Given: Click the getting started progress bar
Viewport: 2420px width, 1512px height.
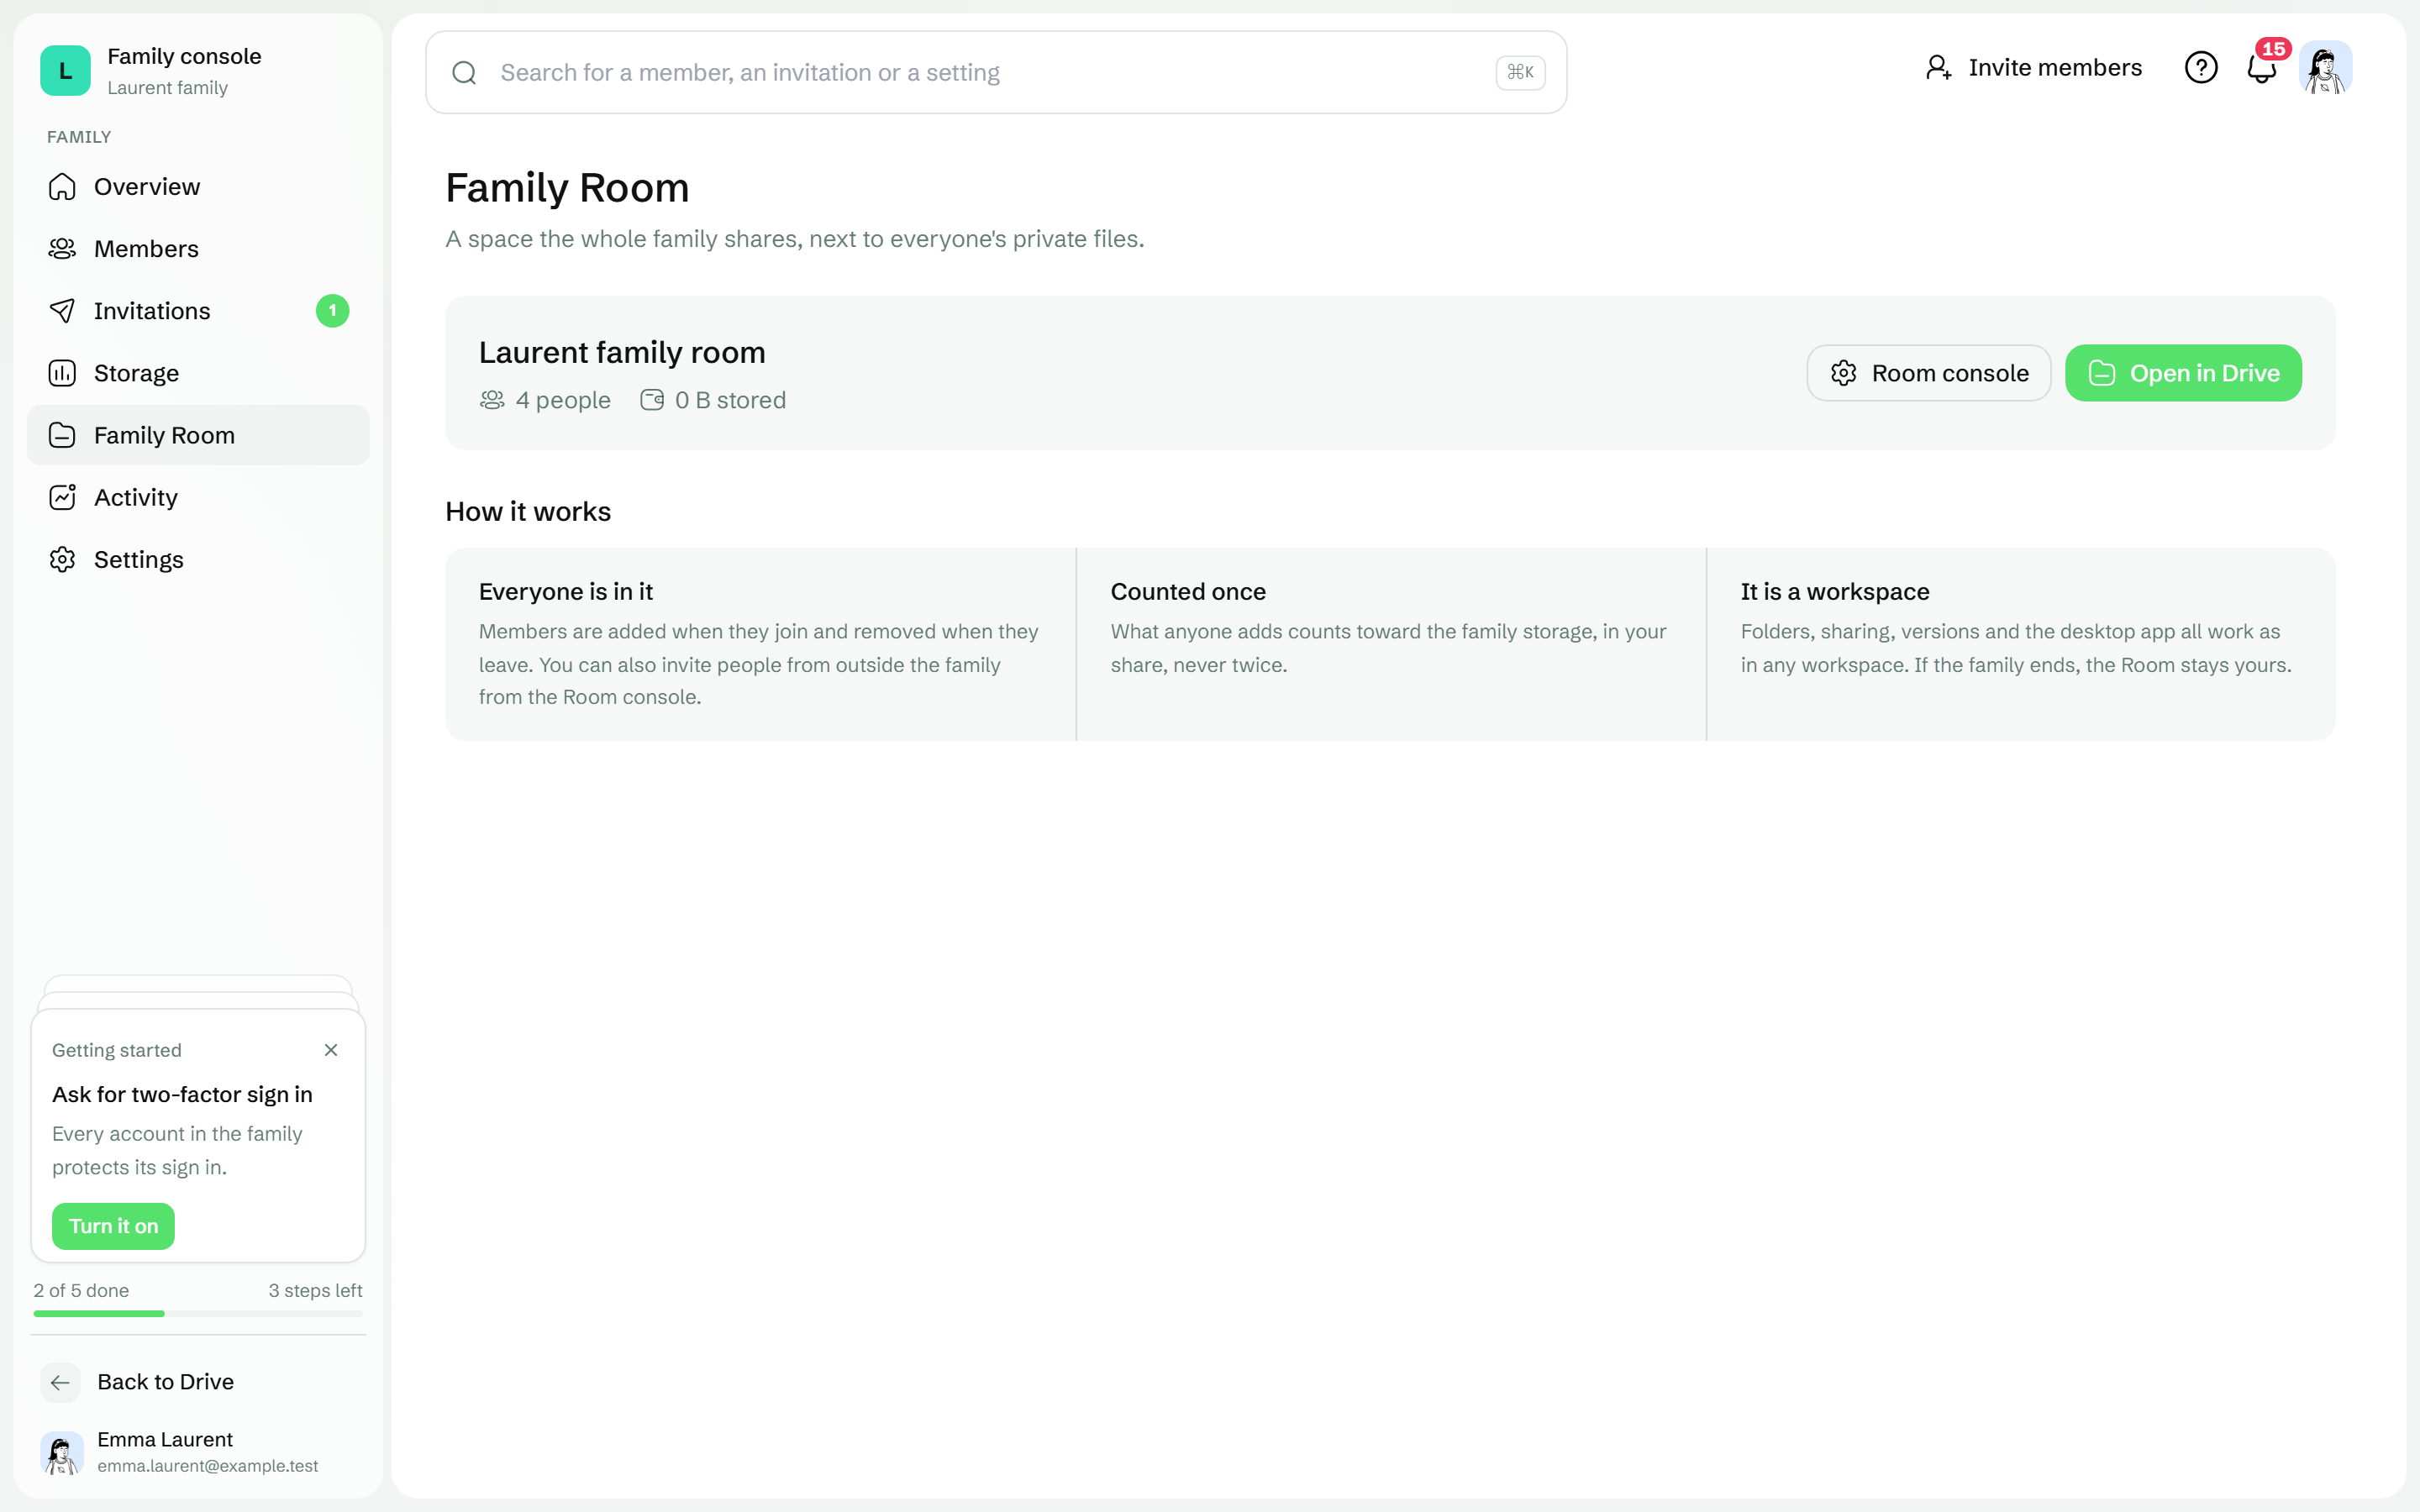Looking at the screenshot, I should point(198,1313).
